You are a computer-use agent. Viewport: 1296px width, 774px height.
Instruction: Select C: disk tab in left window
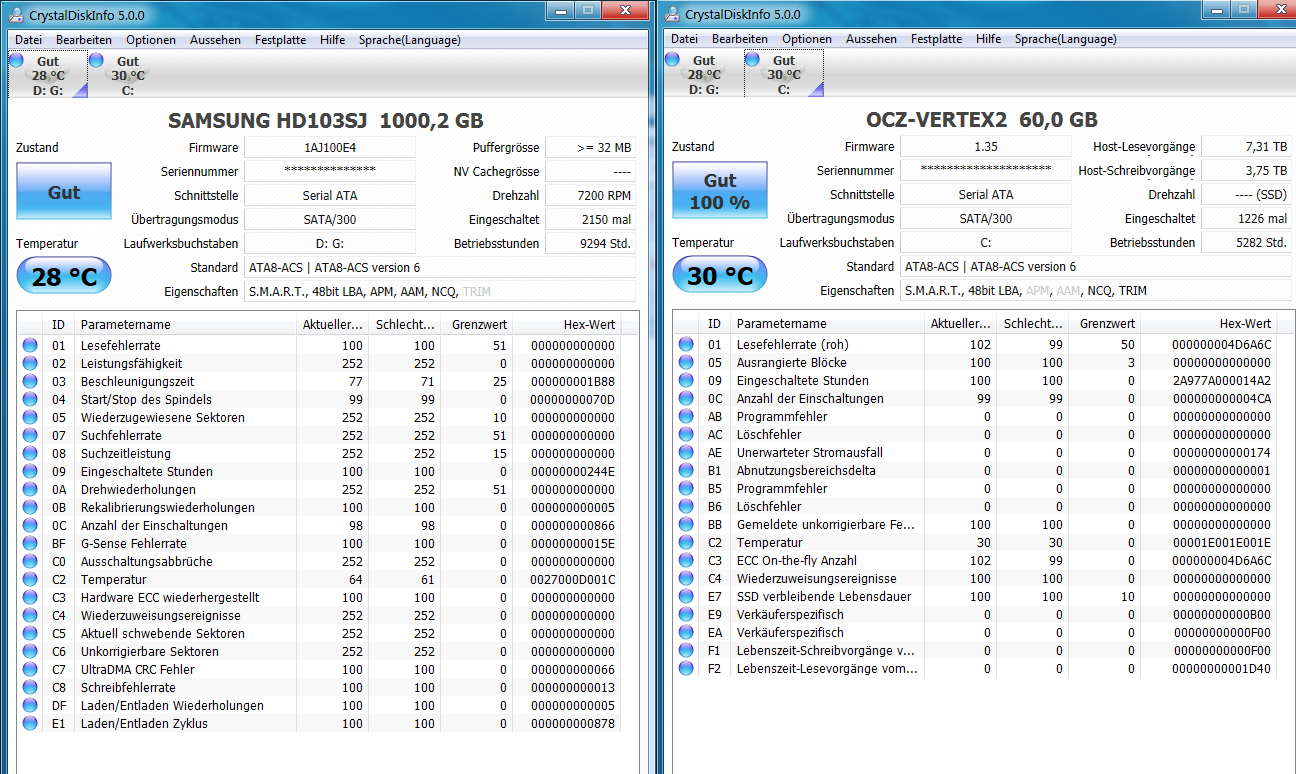(127, 75)
